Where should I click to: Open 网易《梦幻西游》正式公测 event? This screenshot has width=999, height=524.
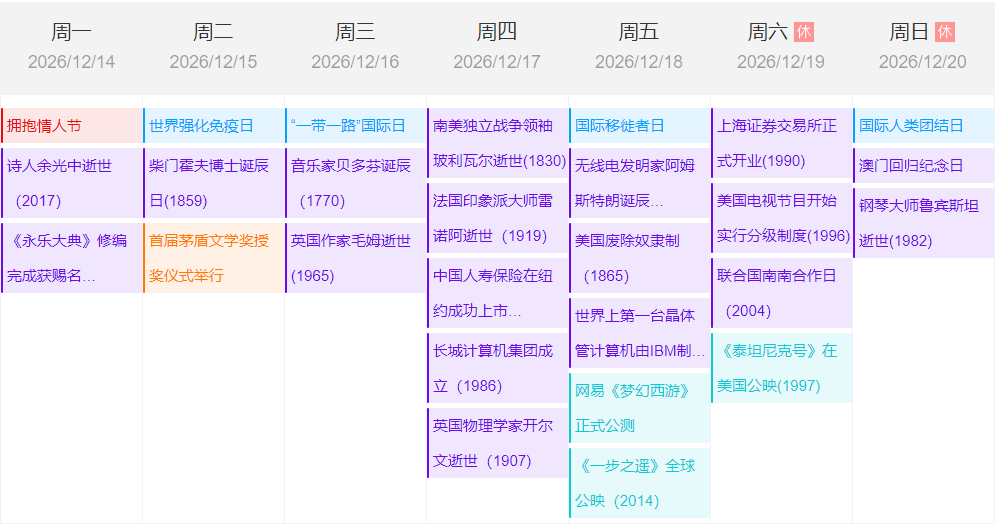tap(640, 408)
